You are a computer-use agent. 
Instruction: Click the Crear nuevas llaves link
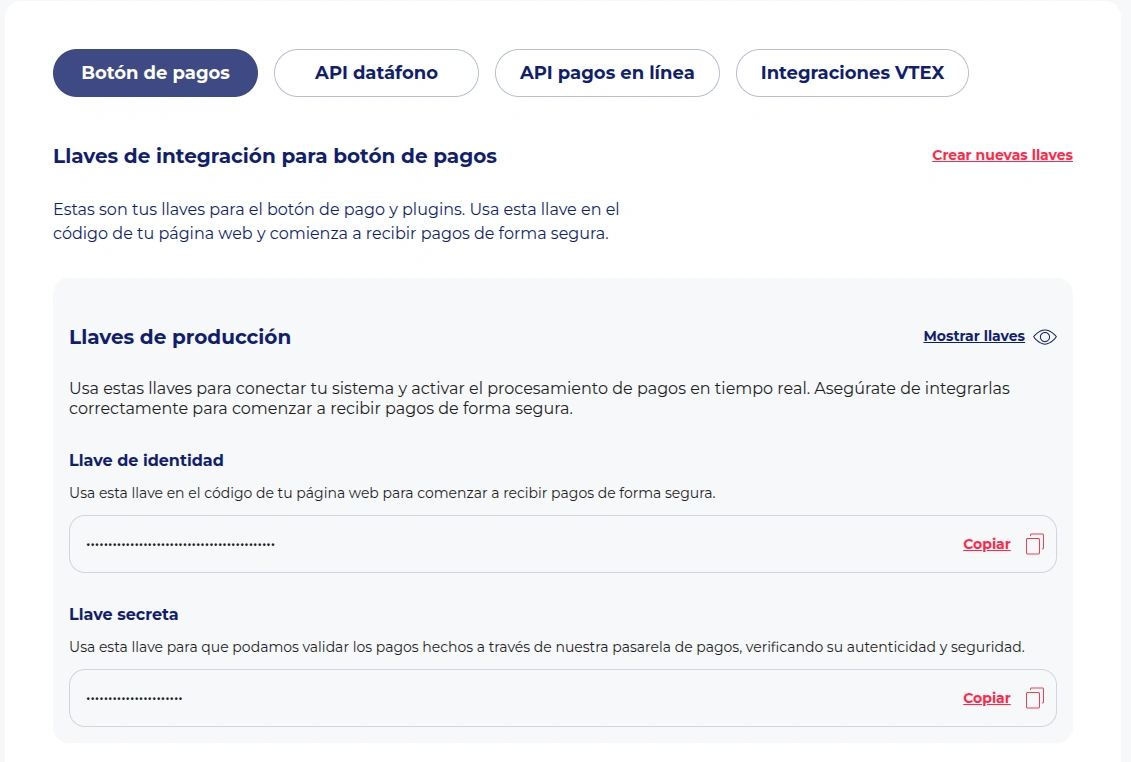[1001, 155]
